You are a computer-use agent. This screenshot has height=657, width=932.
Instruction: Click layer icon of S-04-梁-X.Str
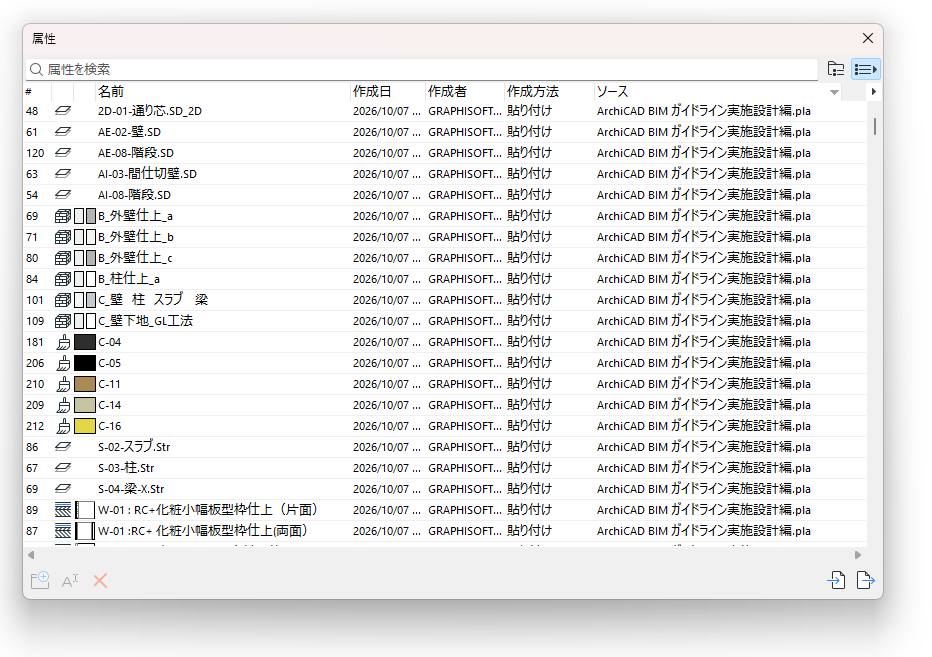coord(63,489)
